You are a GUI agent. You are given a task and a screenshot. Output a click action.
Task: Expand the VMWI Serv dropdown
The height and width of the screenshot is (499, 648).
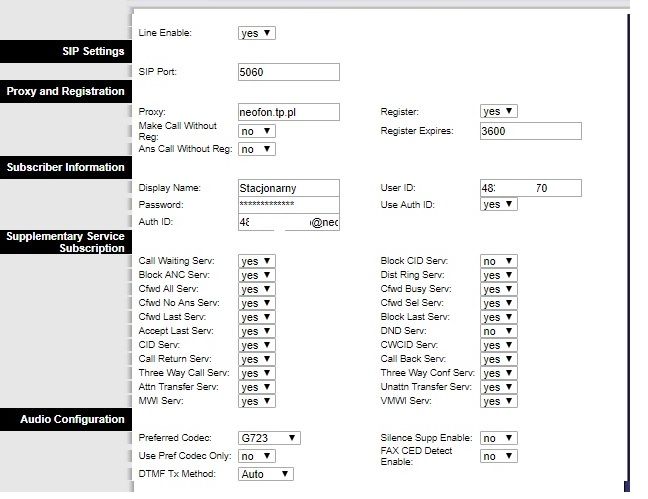(498, 401)
